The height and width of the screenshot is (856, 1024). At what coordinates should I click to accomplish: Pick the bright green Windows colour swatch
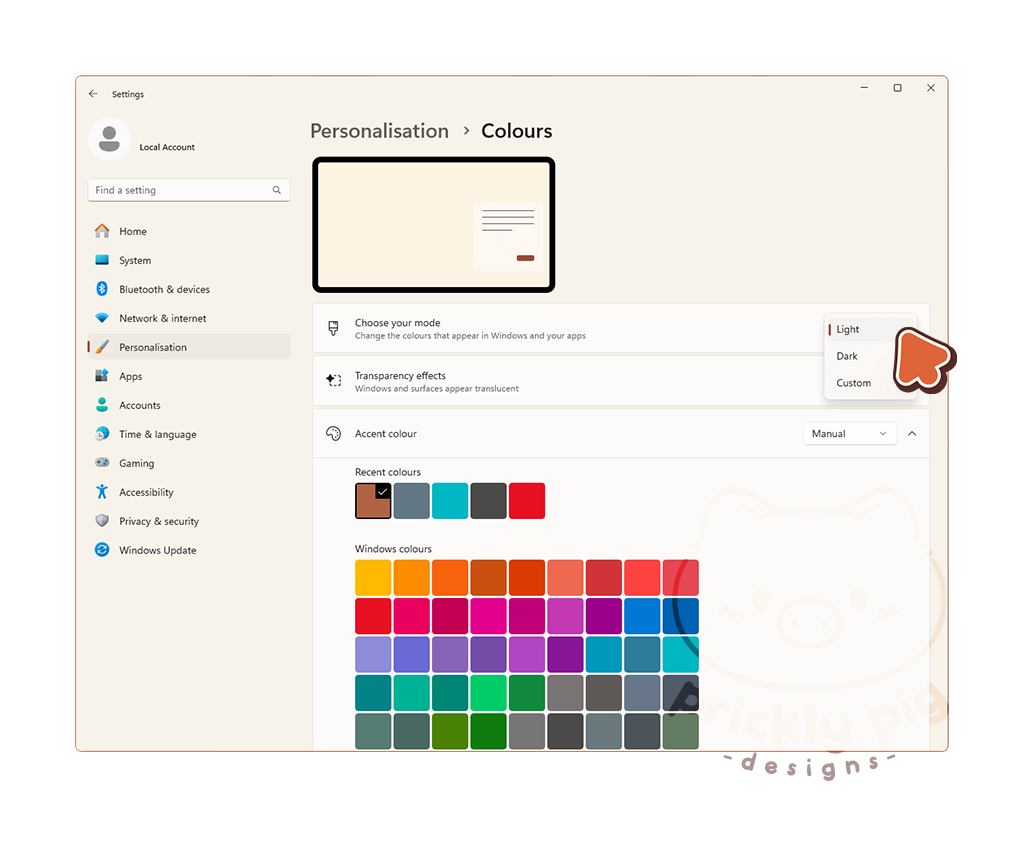coord(488,693)
